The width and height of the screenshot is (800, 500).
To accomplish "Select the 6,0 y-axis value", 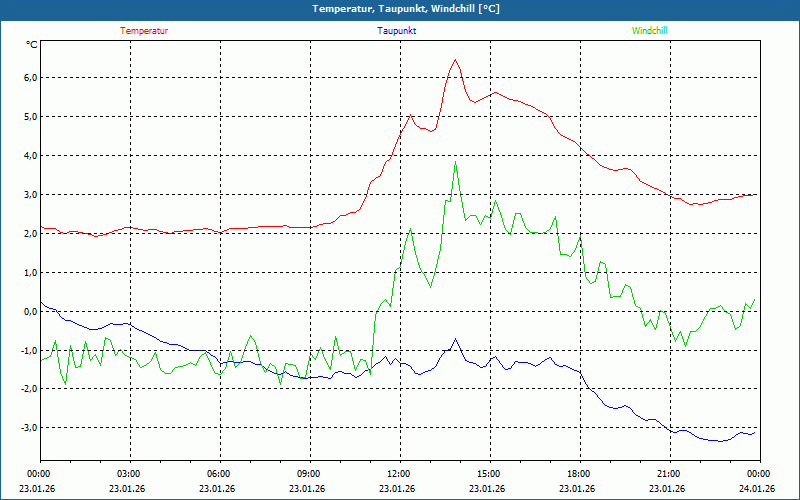I will point(30,78).
